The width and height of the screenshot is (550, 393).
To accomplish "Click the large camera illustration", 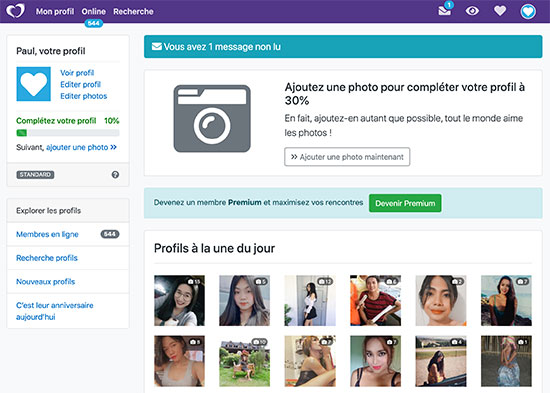I will click(212, 119).
